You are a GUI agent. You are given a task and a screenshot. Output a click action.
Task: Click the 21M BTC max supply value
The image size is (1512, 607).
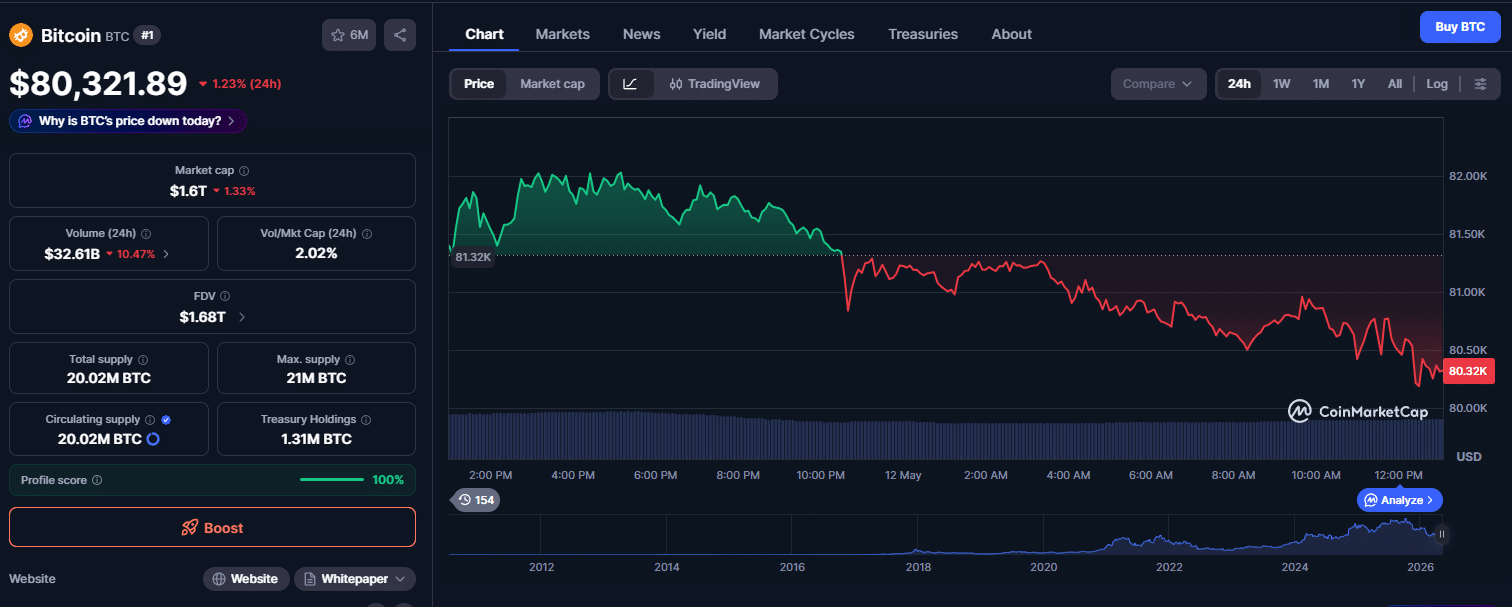click(316, 378)
